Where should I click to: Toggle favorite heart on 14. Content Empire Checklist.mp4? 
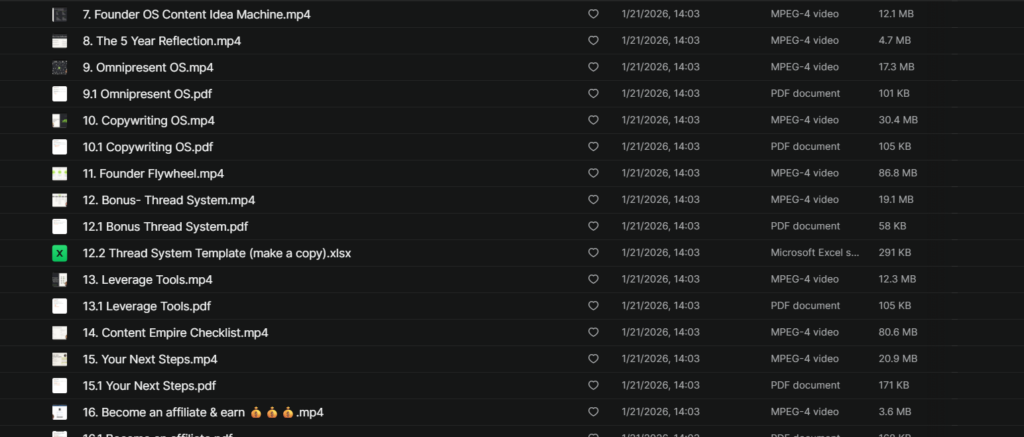593,332
